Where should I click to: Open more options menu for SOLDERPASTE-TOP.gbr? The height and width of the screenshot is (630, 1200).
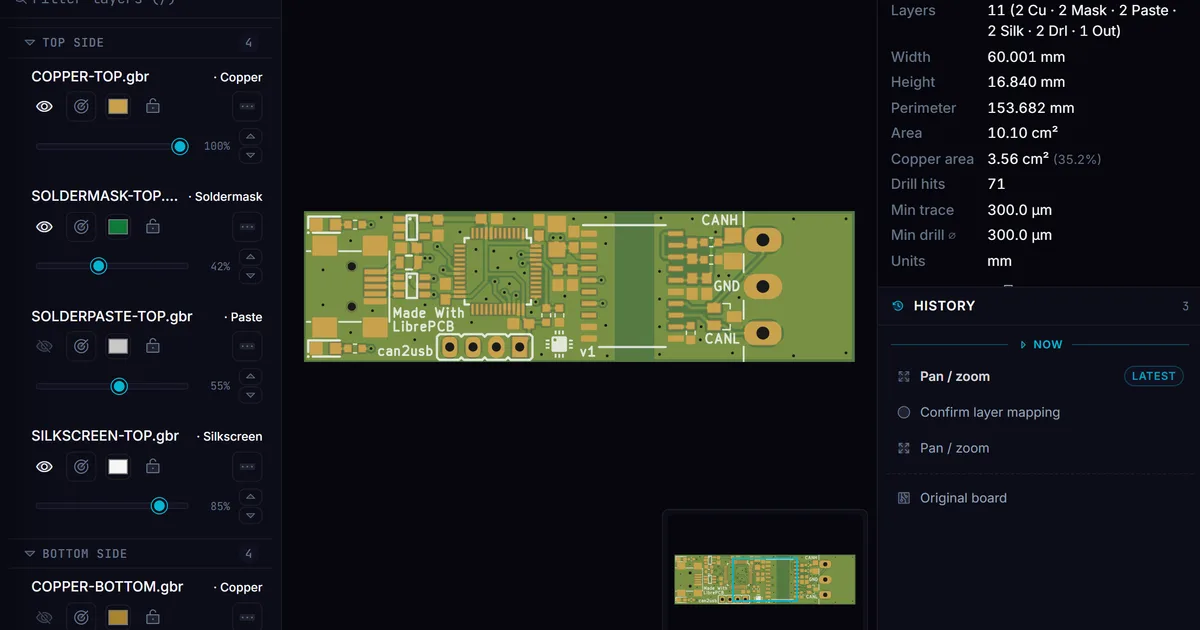(x=247, y=346)
